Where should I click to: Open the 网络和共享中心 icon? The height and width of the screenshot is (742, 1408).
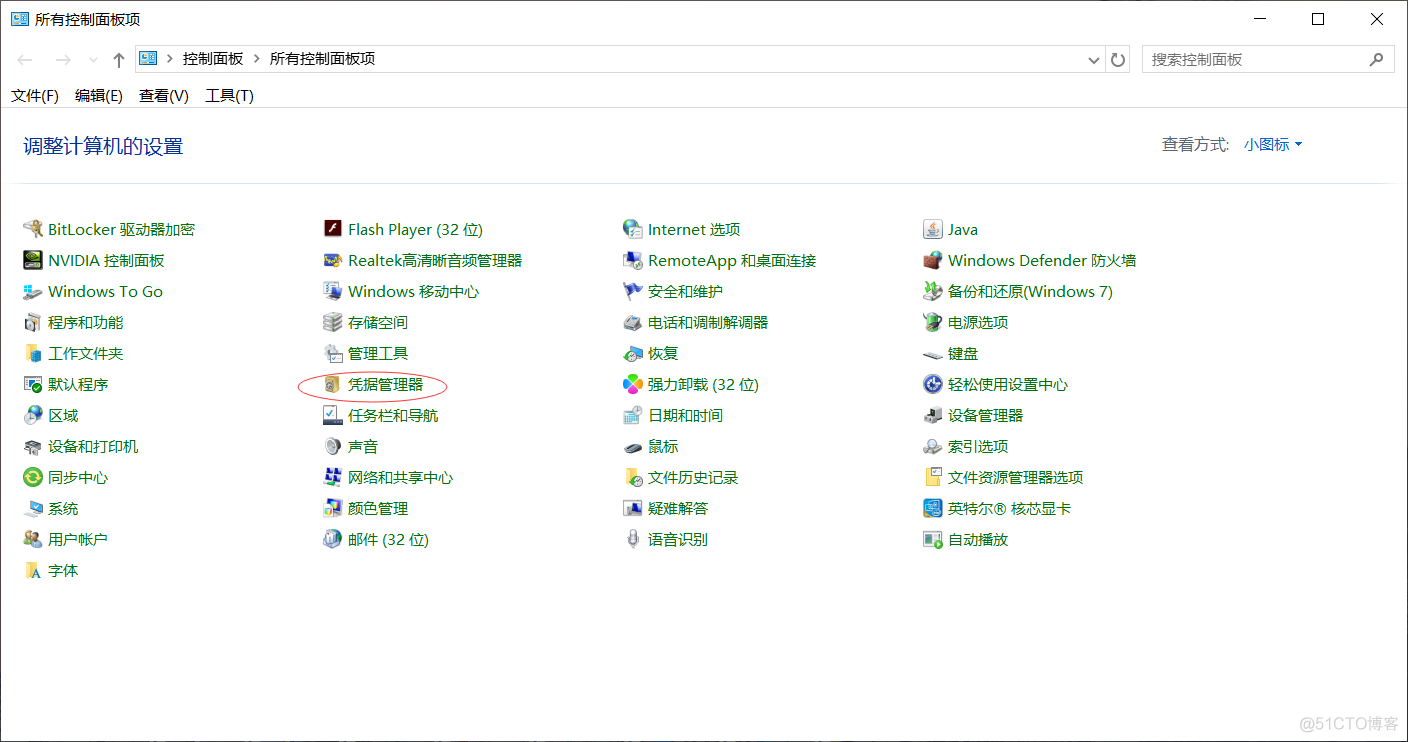[333, 477]
